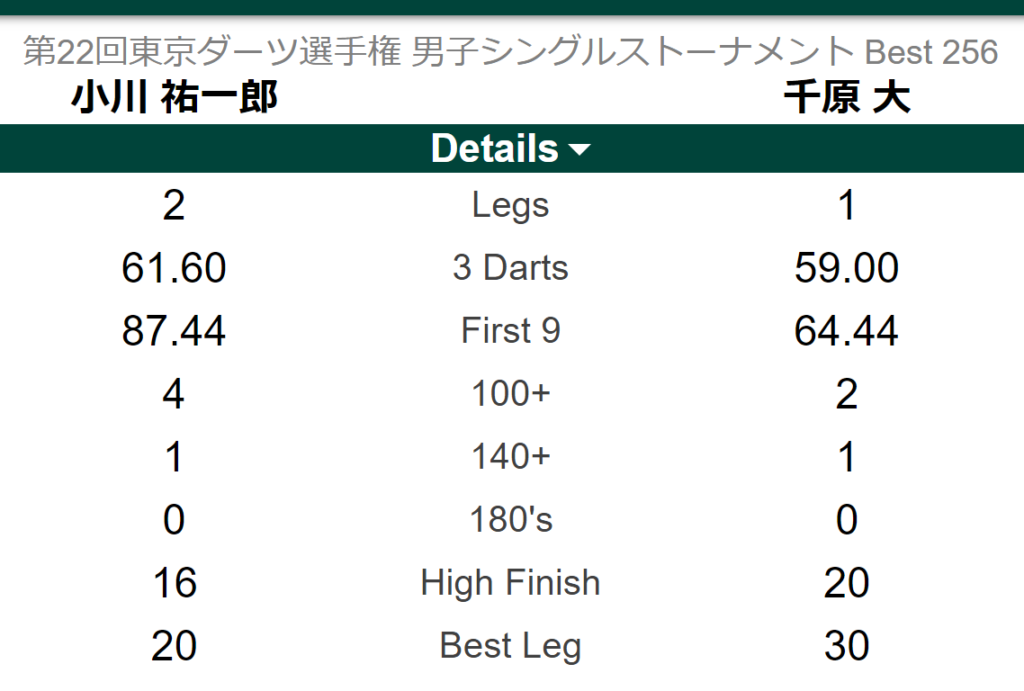This screenshot has width=1024, height=691.
Task: Select player name 千原 大
Action: point(846,98)
